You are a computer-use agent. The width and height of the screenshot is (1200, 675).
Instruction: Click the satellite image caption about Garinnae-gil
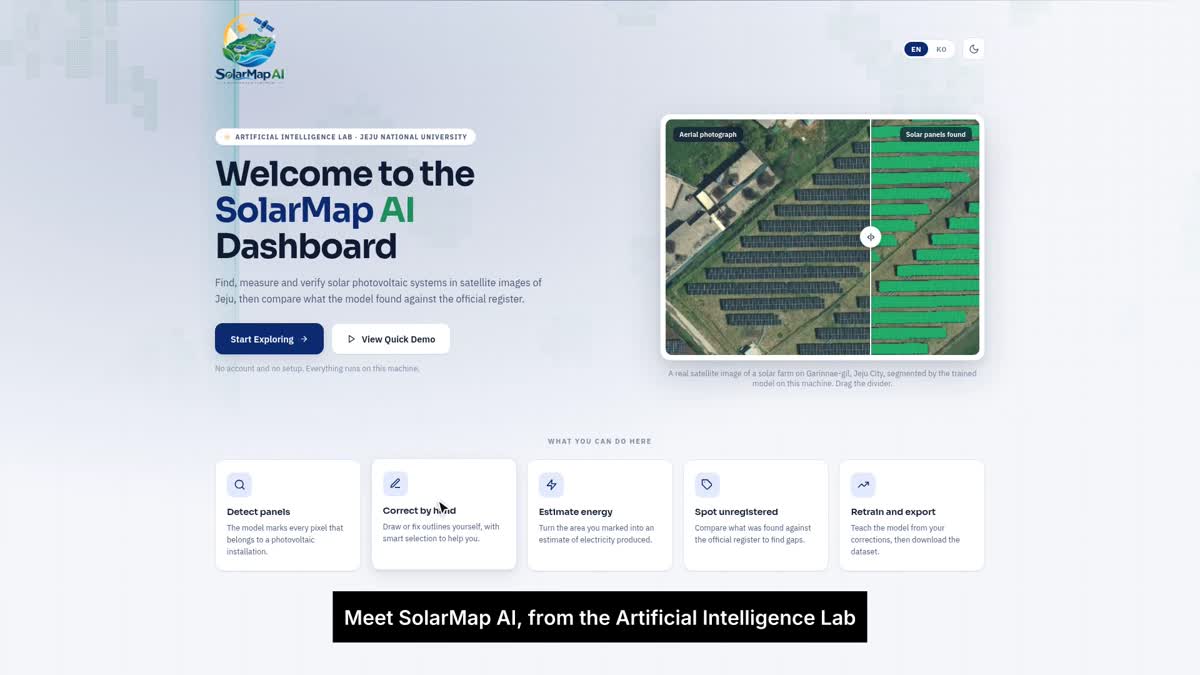[x=822, y=378]
